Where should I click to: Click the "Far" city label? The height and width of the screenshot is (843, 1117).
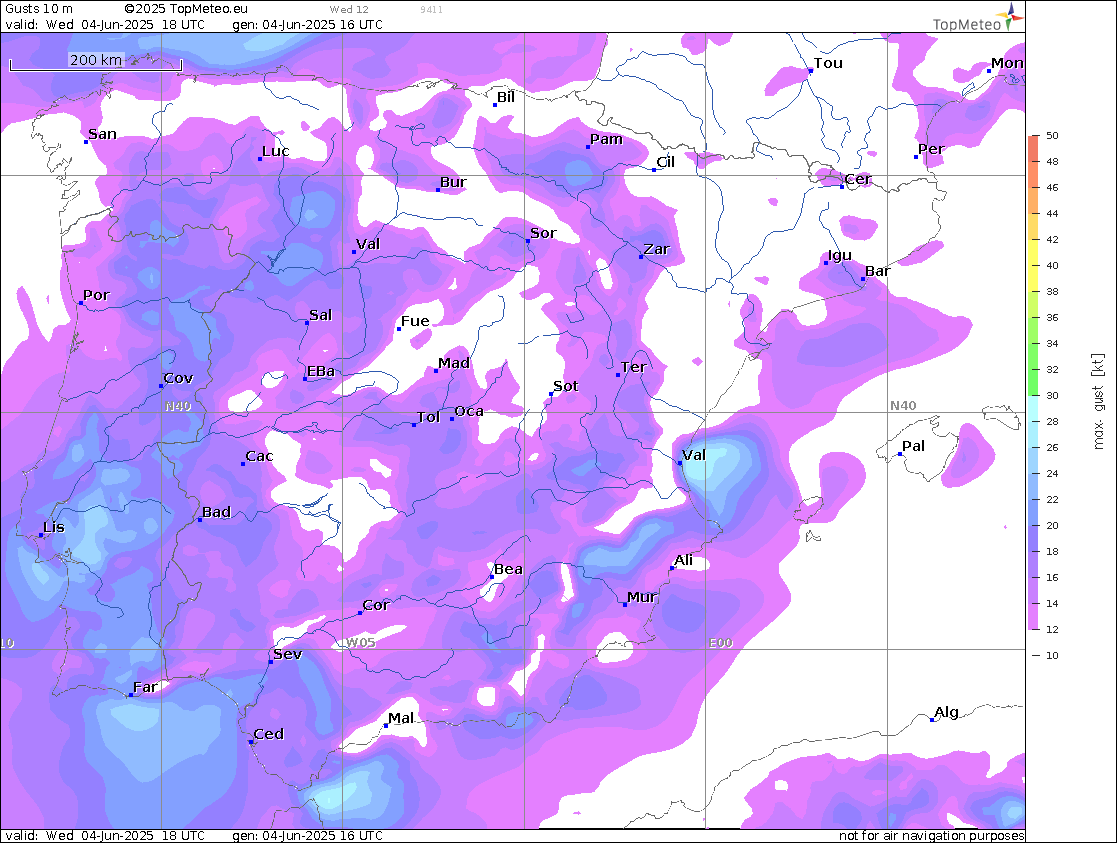(x=145, y=687)
